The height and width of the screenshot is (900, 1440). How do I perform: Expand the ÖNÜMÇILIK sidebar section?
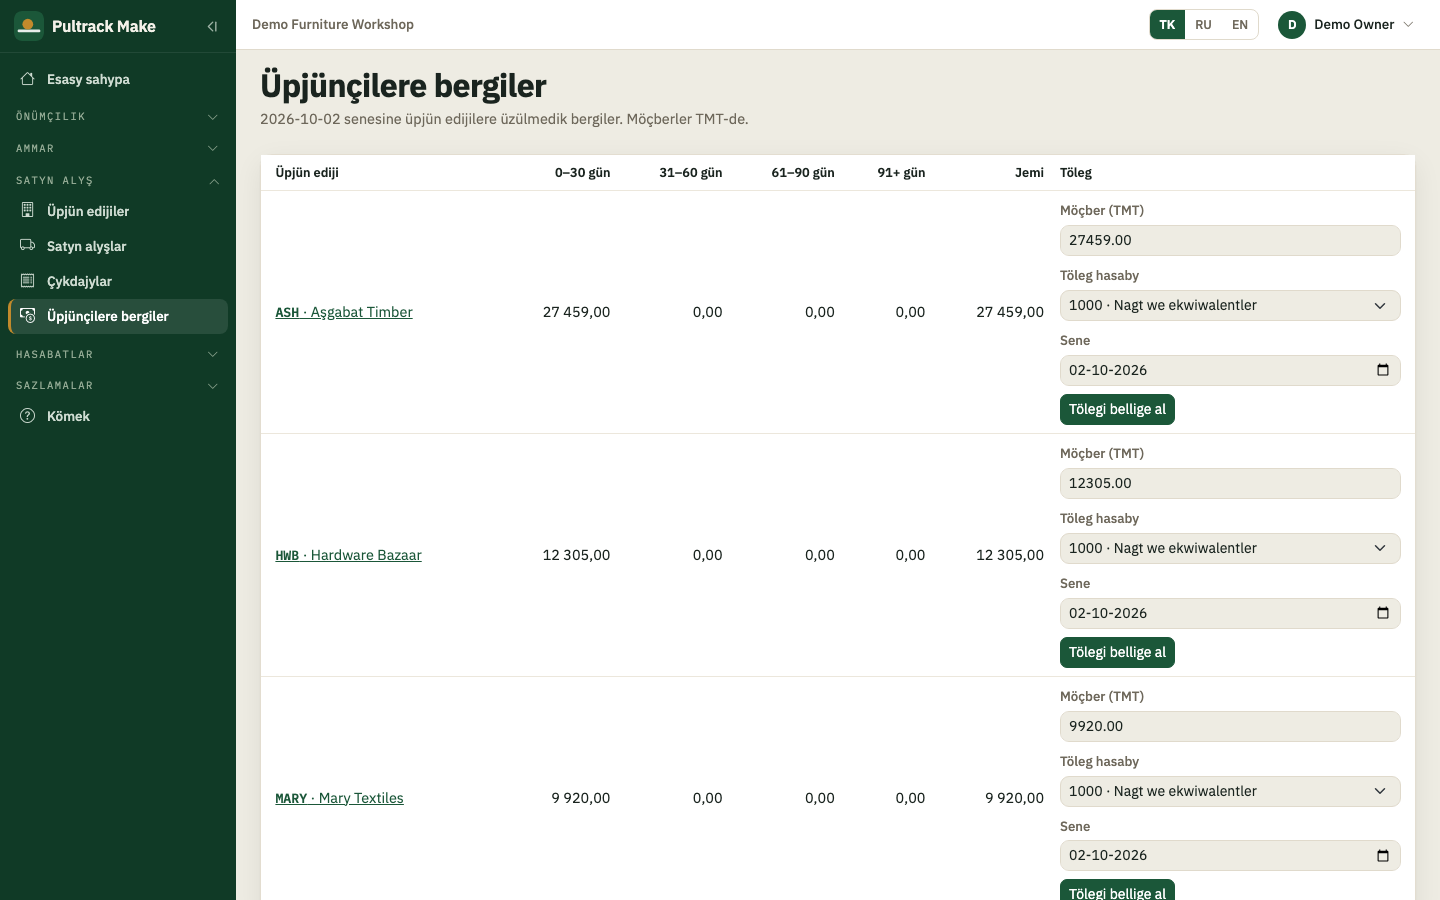[118, 117]
